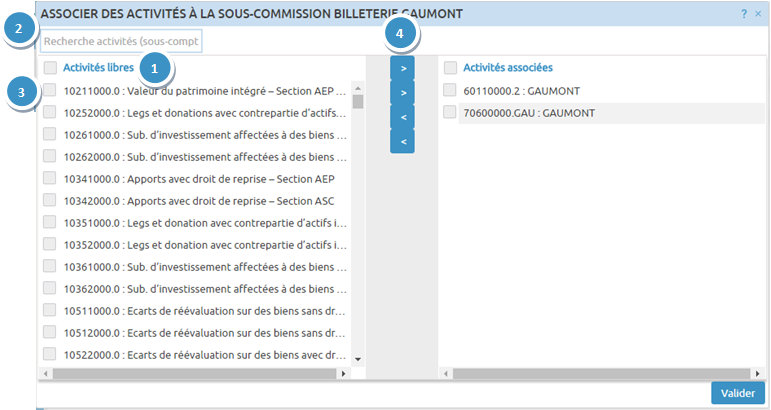Select row text '10362000.0 : Sub. d'investissement'
Viewport: 771px width, 410px height.
point(205,289)
